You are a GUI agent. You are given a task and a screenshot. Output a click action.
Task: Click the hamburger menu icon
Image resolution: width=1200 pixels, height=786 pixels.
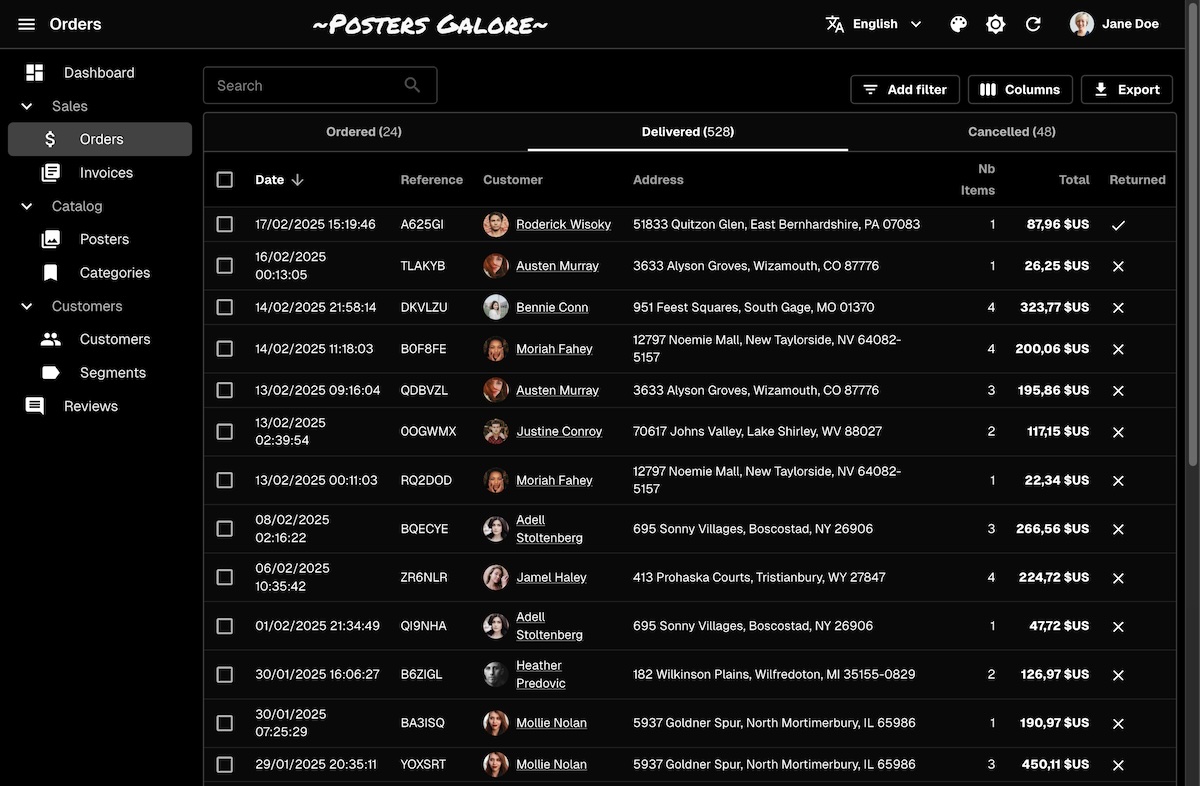pos(27,24)
